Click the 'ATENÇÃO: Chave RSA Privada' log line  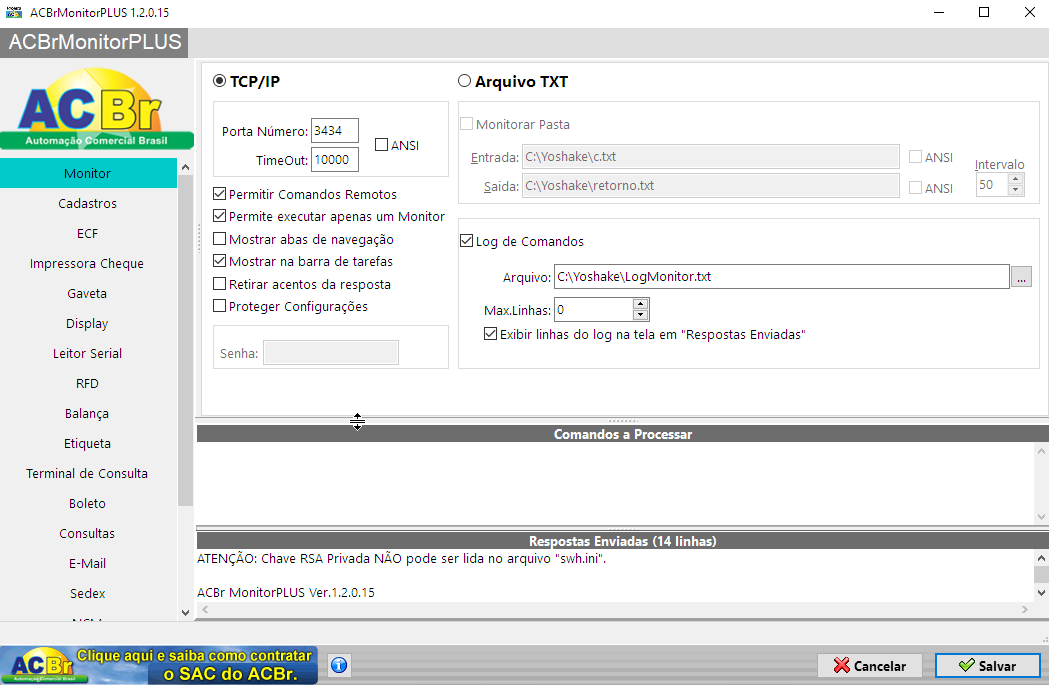(x=401, y=559)
